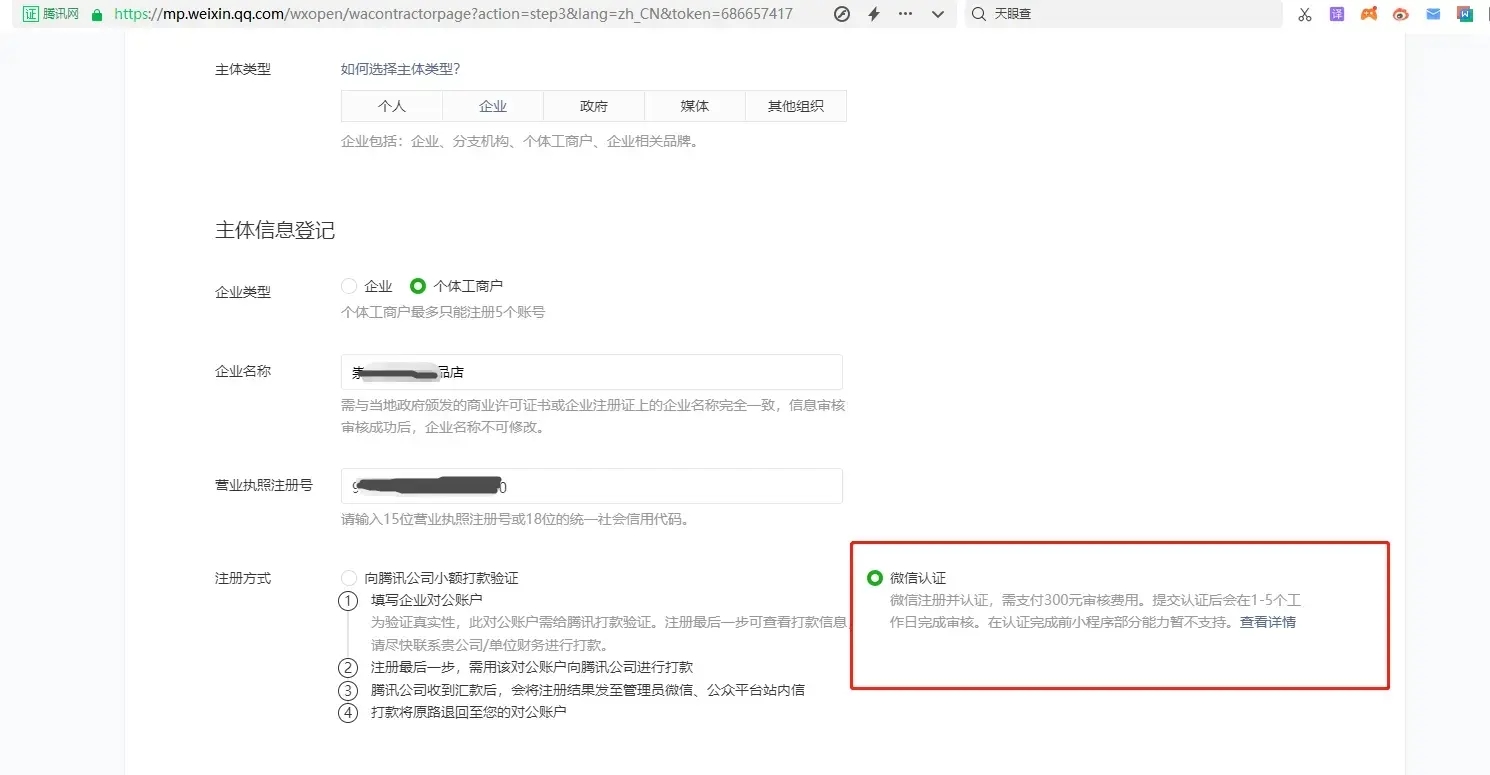Screen dimensions: 1490x775
Task: Select the 微信认证 radio option
Action: [875, 578]
